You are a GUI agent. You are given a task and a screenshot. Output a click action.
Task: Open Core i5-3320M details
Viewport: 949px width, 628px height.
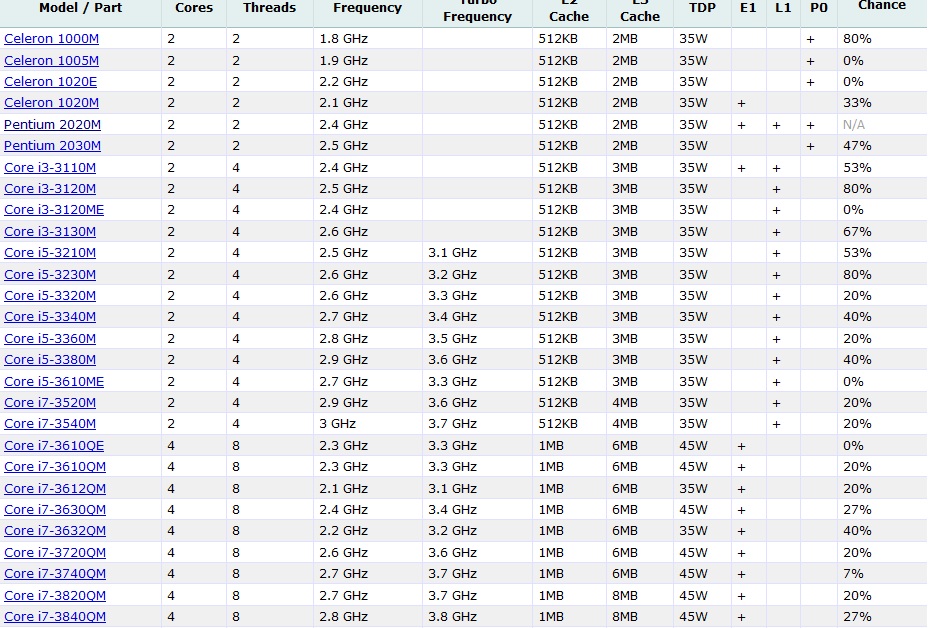point(50,296)
